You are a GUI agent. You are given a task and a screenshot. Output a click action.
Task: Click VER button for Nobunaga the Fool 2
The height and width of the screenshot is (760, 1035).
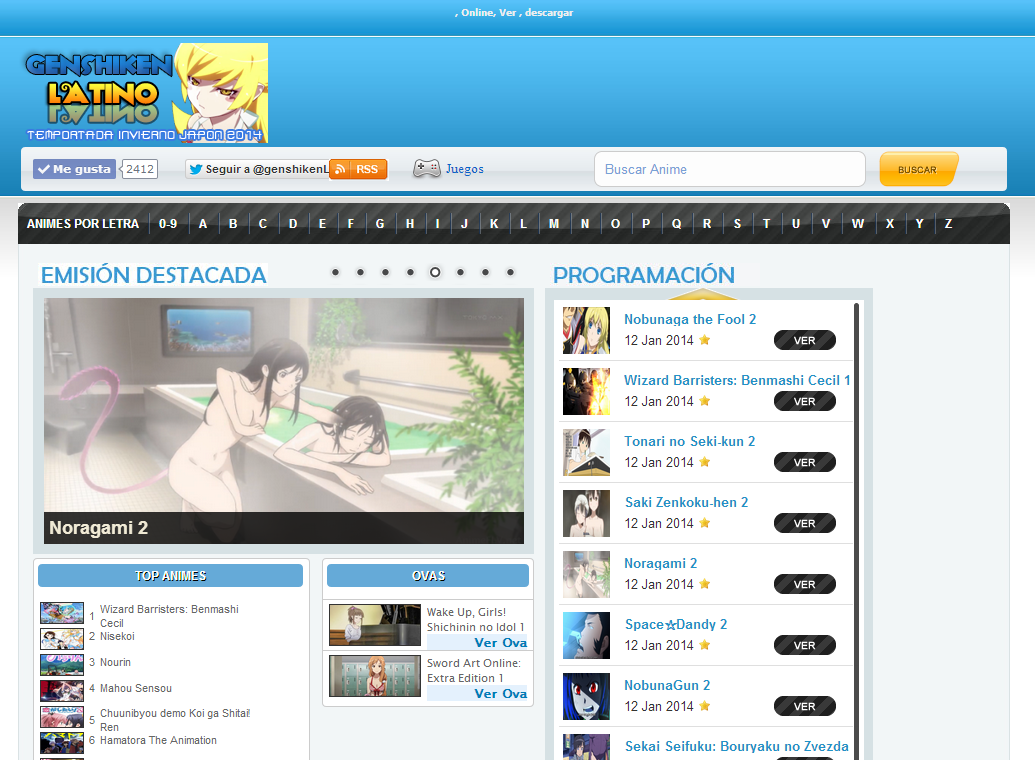coord(805,340)
